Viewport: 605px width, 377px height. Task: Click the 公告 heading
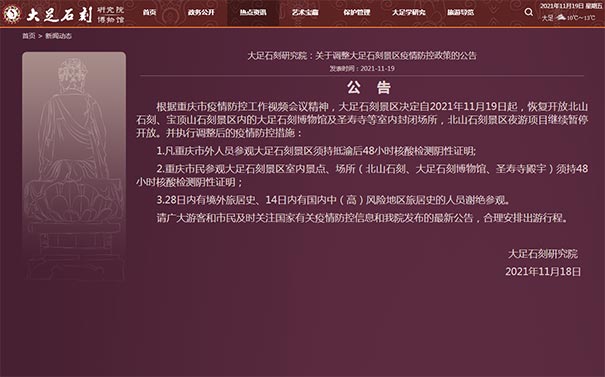pyautogui.click(x=369, y=88)
